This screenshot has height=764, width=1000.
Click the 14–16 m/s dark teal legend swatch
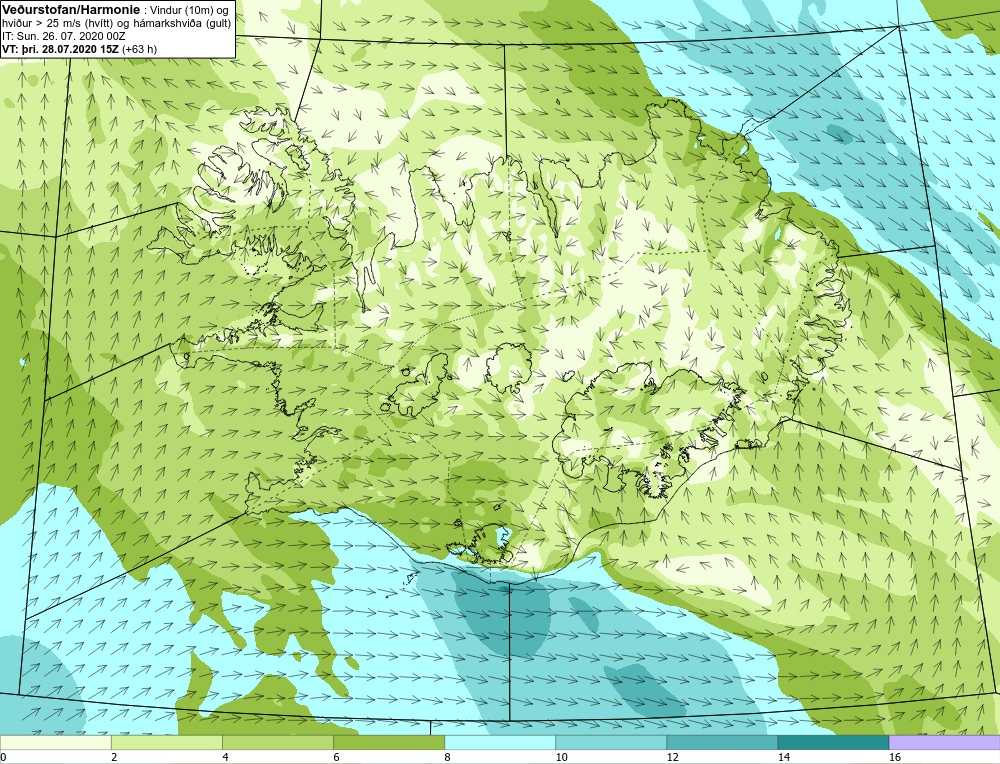pyautogui.click(x=833, y=742)
